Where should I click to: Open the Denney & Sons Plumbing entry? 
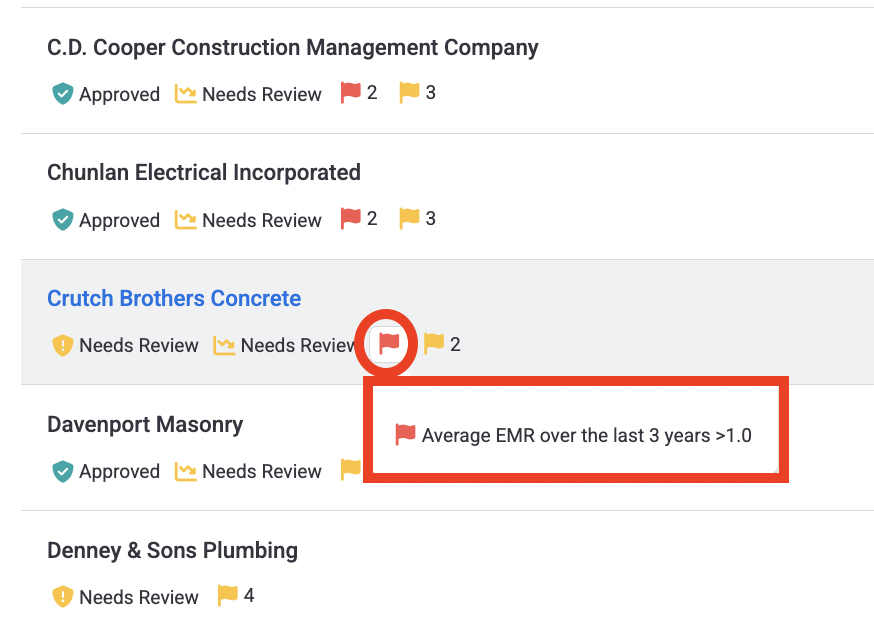pos(172,550)
